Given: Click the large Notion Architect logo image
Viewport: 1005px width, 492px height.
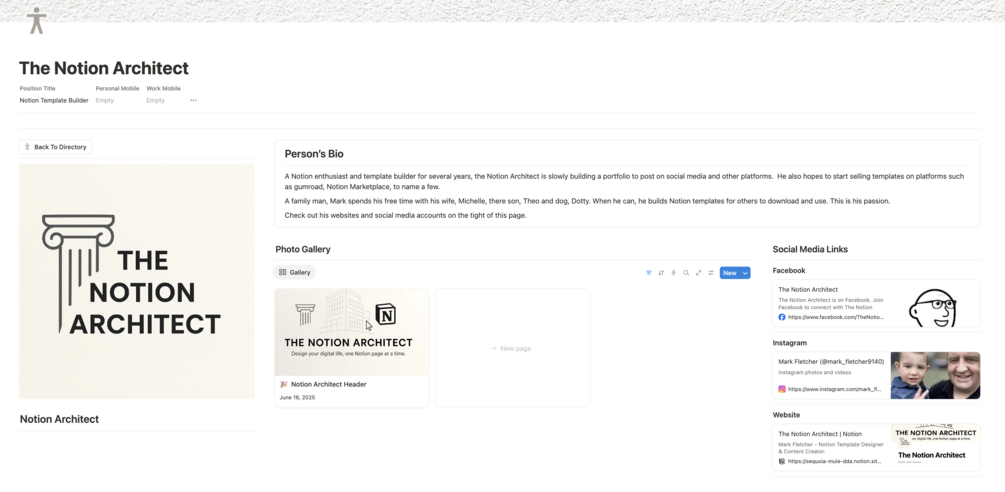Looking at the screenshot, I should pyautogui.click(x=137, y=281).
